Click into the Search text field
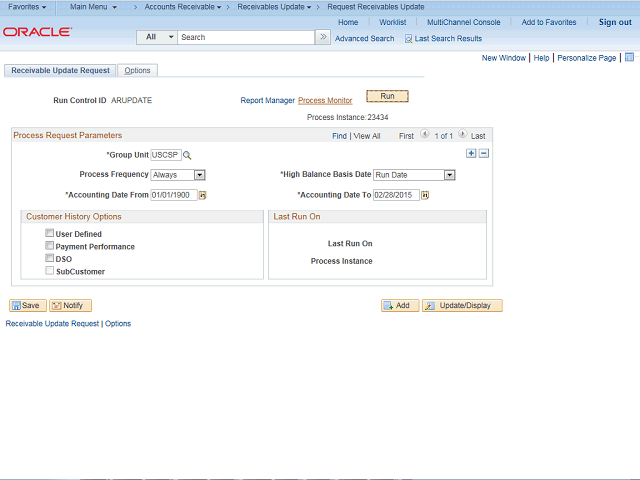The height and width of the screenshot is (480, 640). pyautogui.click(x=246, y=37)
